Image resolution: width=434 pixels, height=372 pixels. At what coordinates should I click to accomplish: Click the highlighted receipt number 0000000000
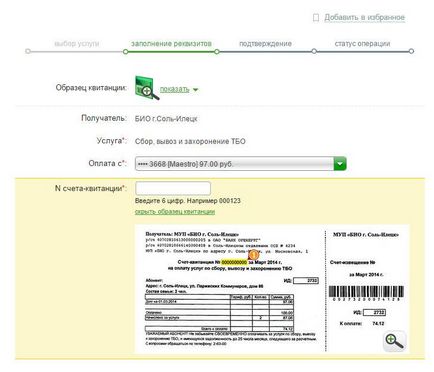[x=235, y=262]
